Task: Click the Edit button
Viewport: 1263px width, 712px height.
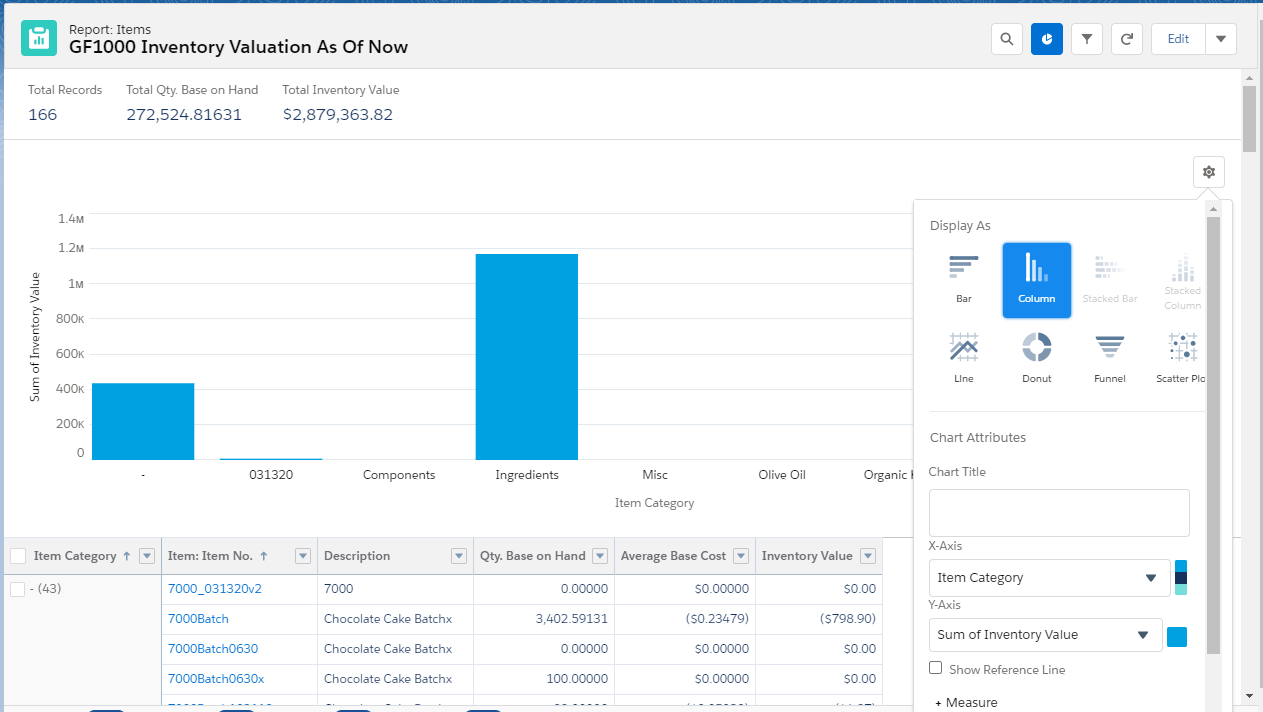Action: (x=1178, y=39)
